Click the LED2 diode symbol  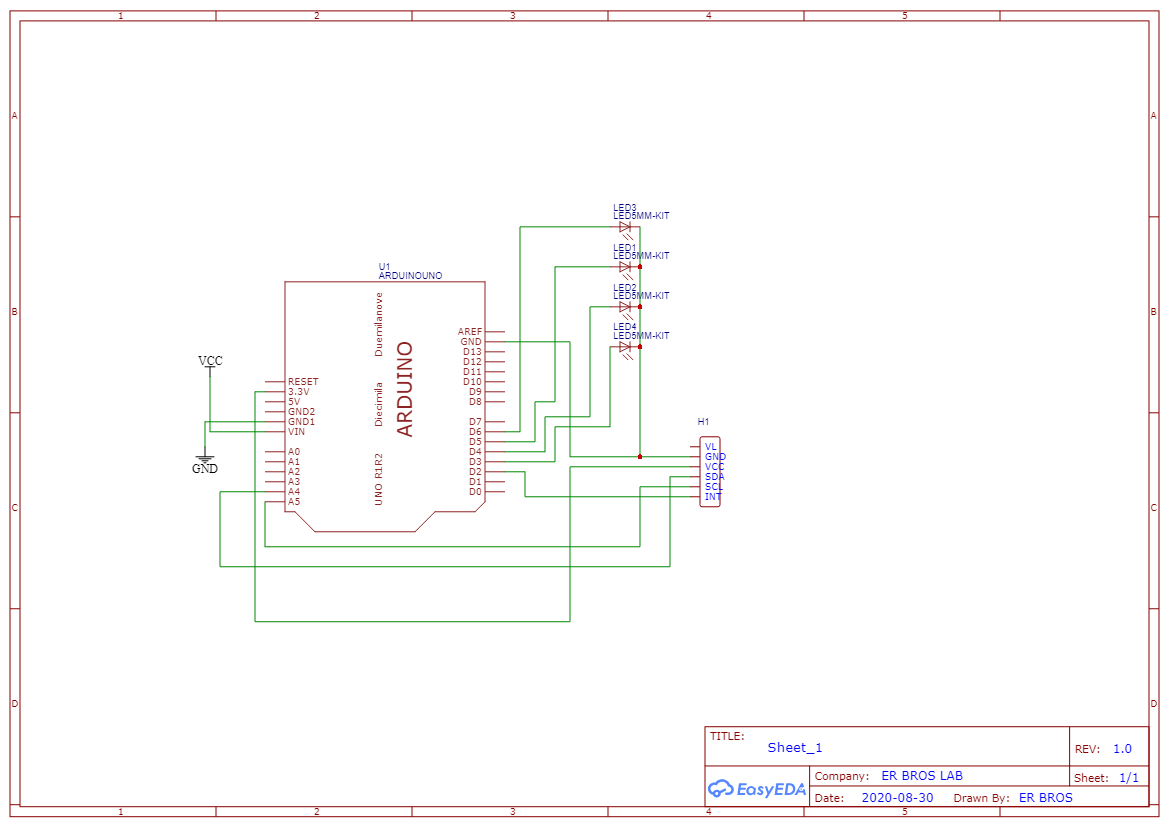626,308
